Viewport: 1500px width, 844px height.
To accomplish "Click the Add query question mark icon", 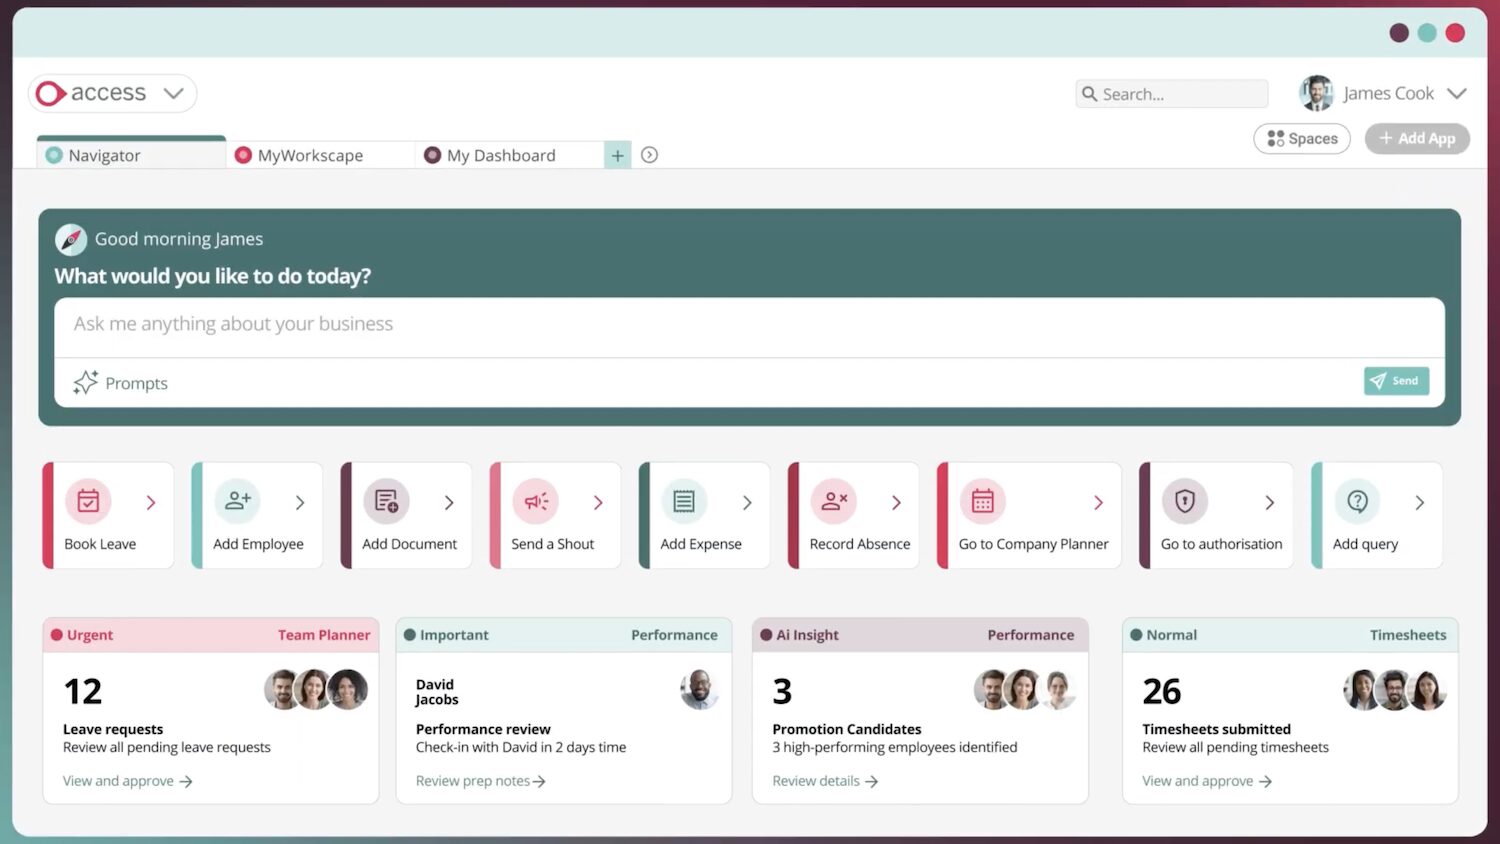I will pos(1357,501).
